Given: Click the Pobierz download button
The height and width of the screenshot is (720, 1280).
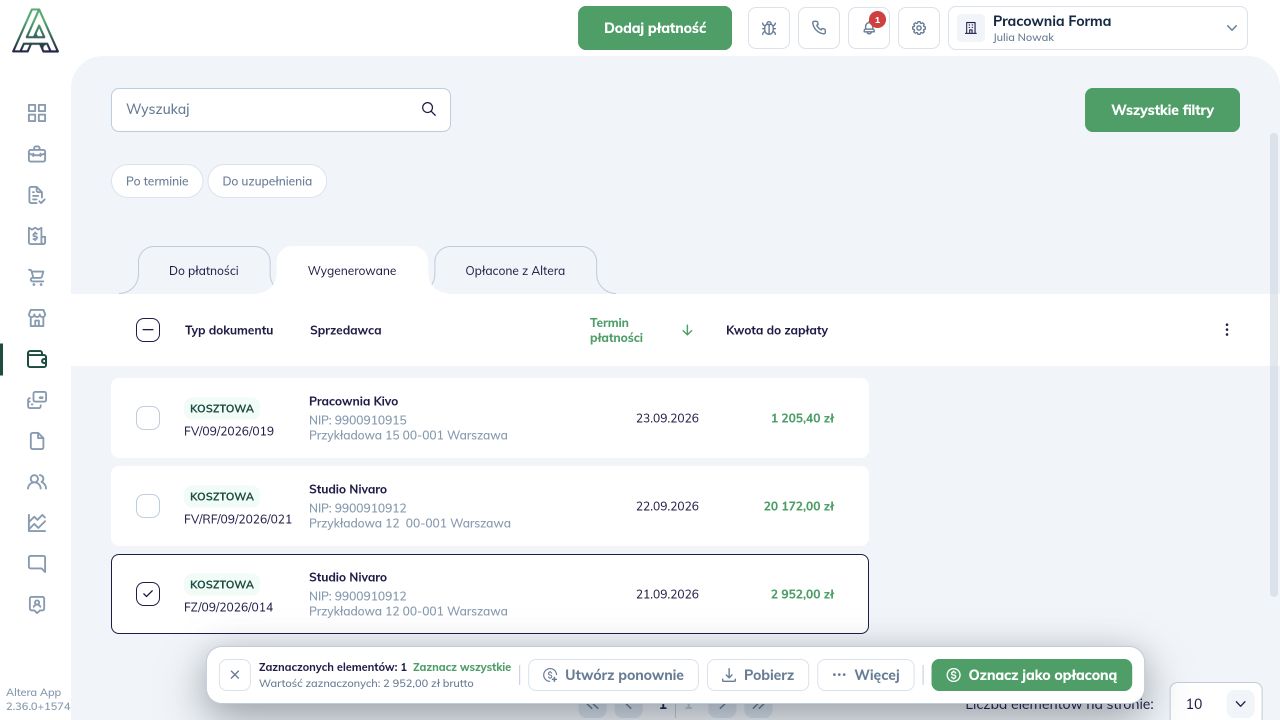Looking at the screenshot, I should (758, 675).
